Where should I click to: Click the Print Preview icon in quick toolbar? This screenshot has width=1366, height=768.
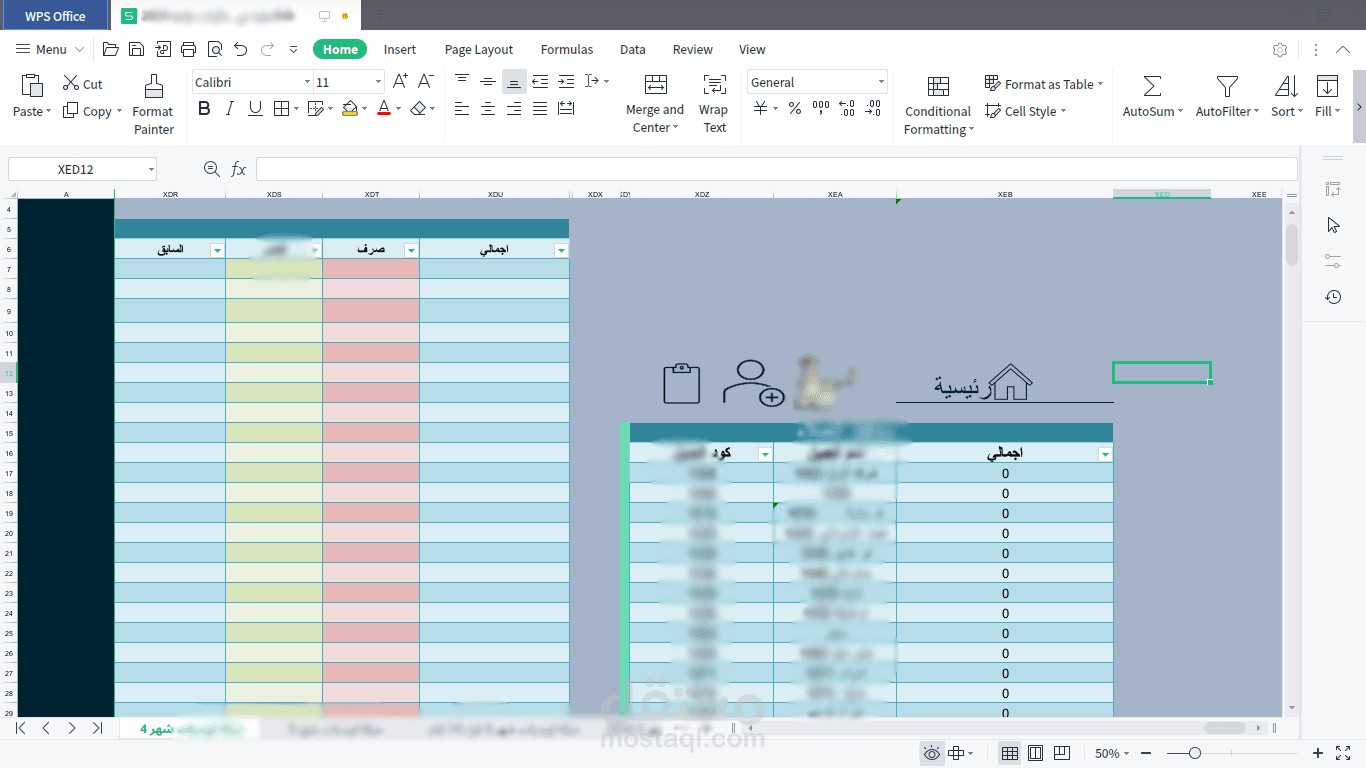click(x=214, y=49)
